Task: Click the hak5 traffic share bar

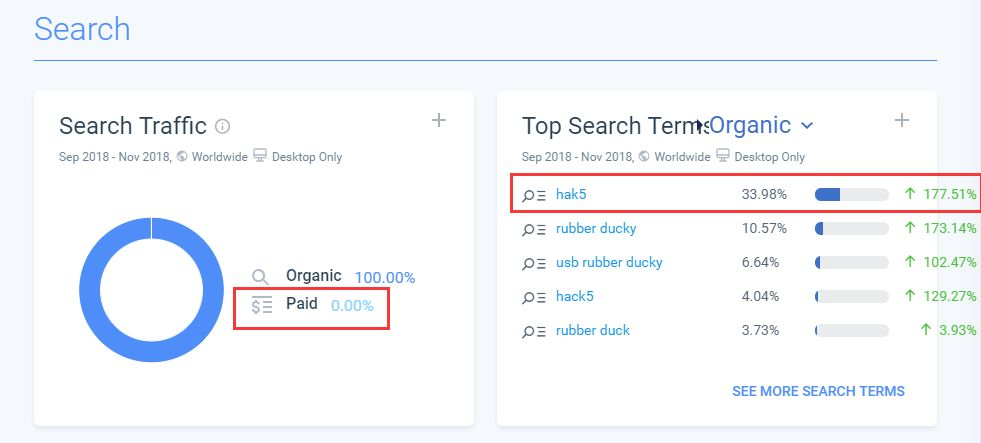Action: [x=851, y=195]
